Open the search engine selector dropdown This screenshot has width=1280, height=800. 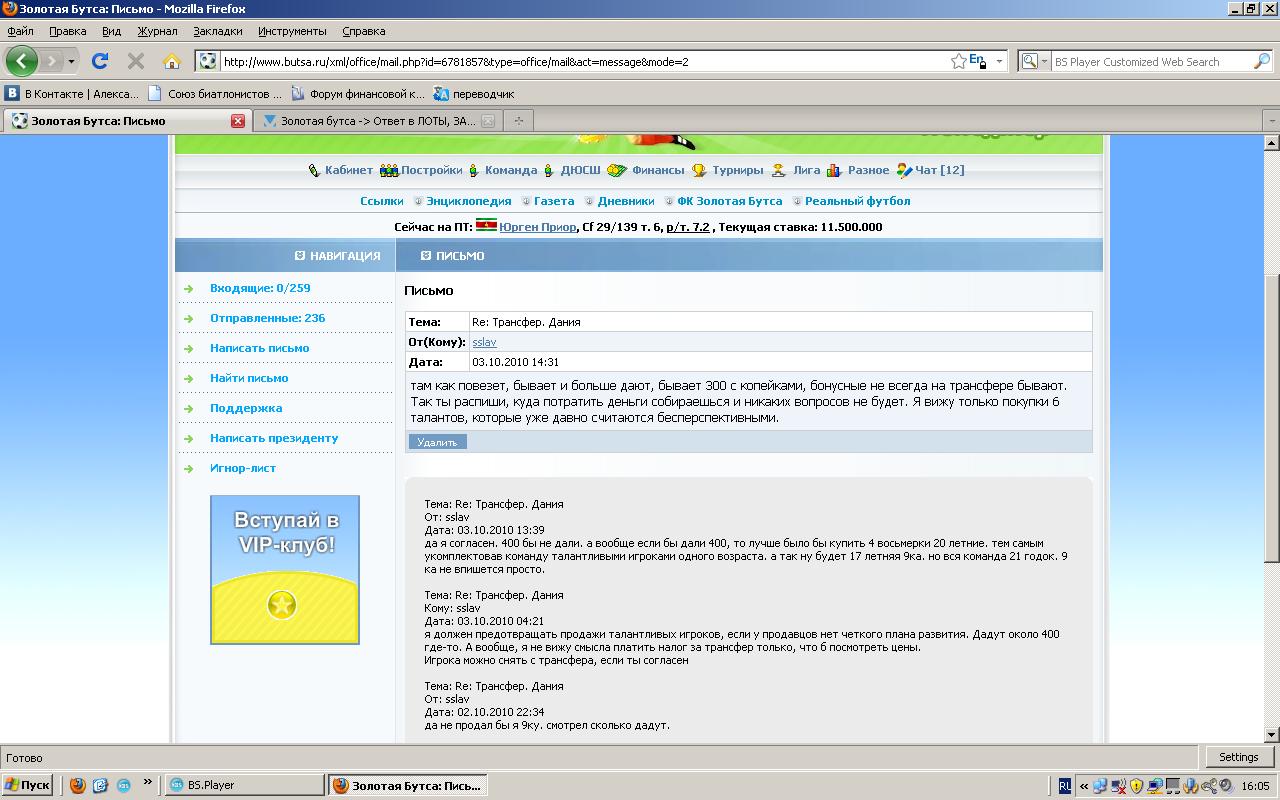pyautogui.click(x=1033, y=61)
